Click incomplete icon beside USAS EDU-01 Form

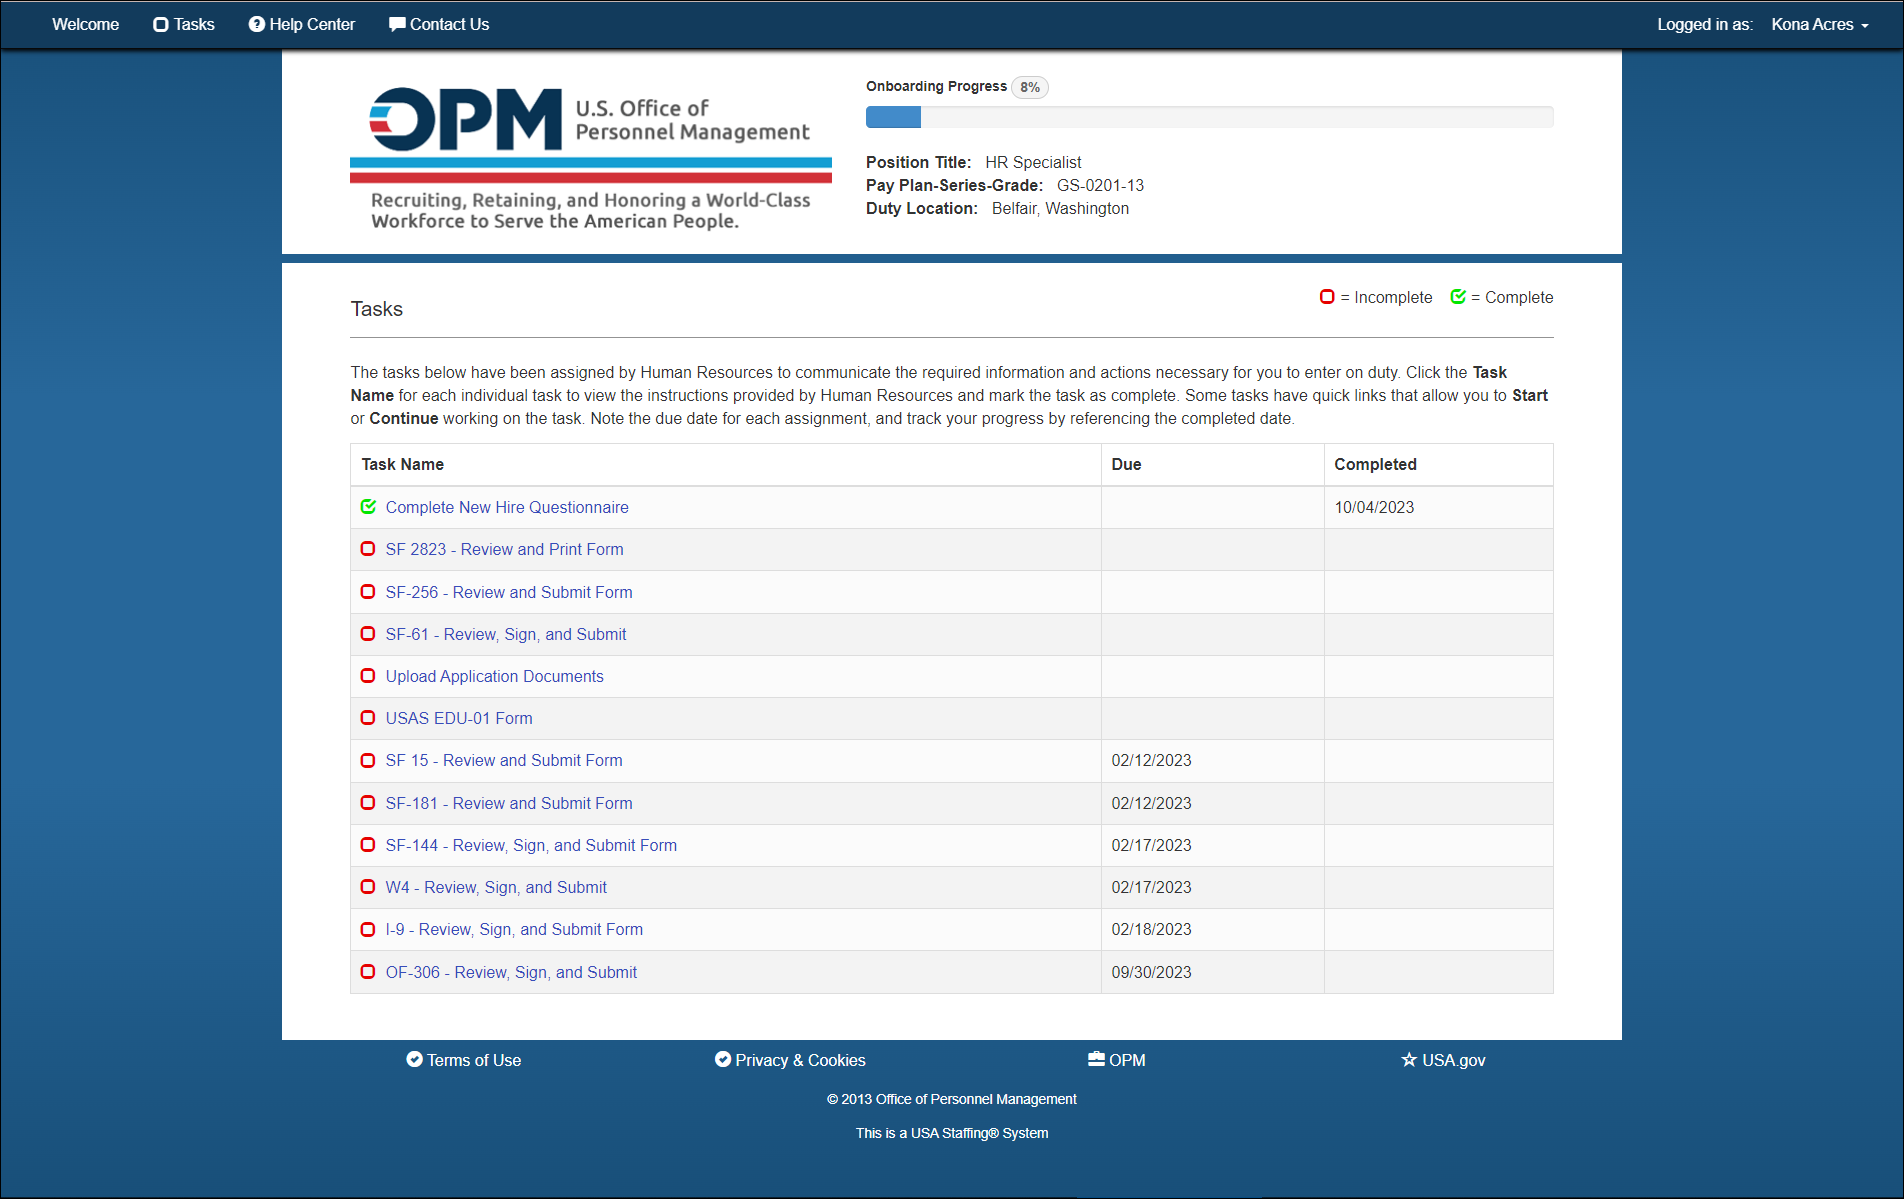pos(368,718)
